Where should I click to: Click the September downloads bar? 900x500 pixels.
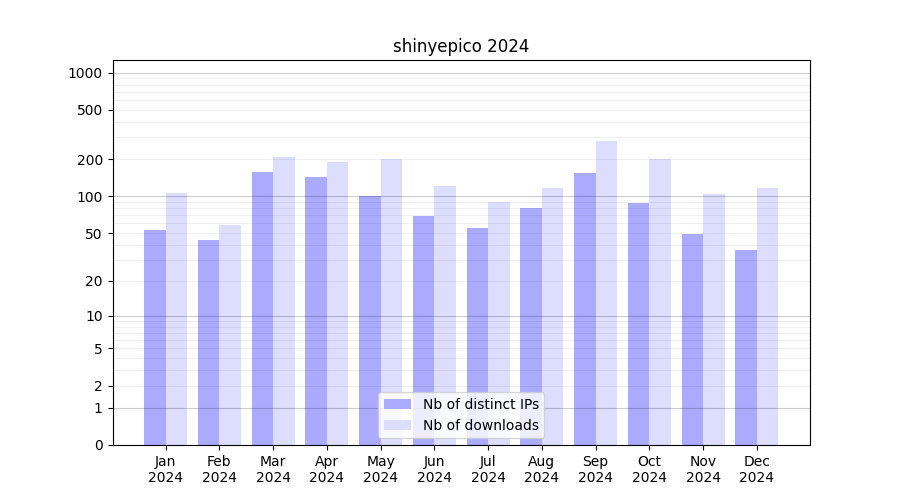606,292
